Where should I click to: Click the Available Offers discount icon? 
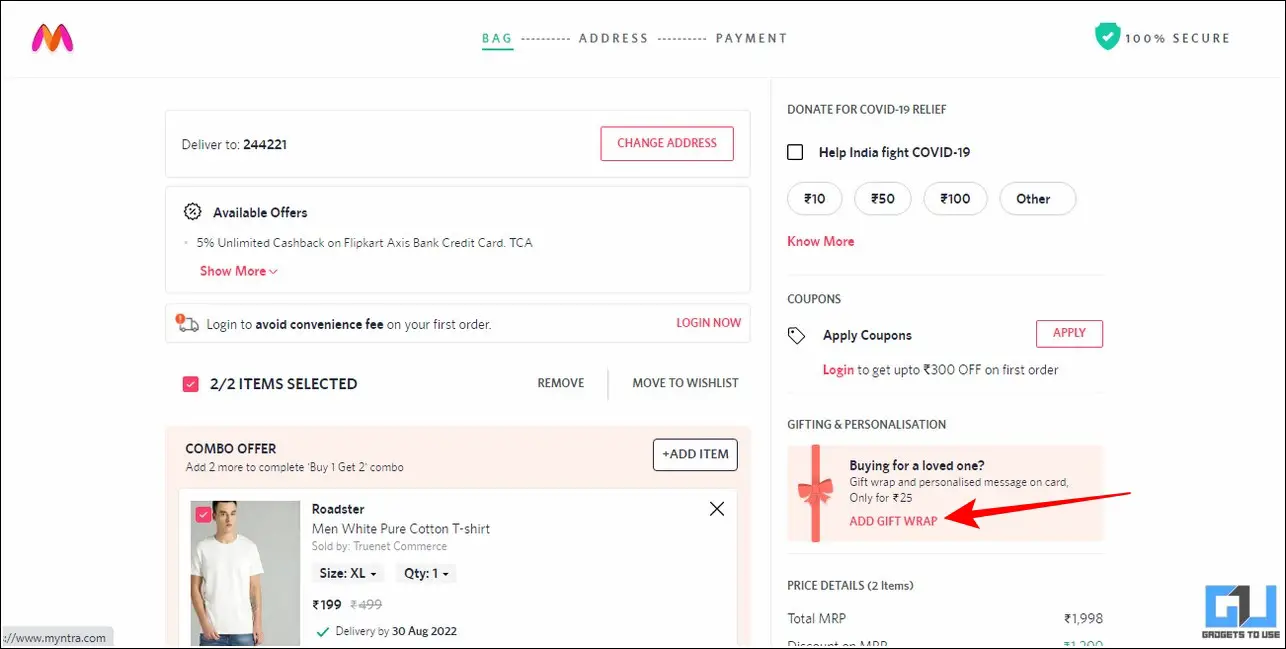pyautogui.click(x=193, y=212)
